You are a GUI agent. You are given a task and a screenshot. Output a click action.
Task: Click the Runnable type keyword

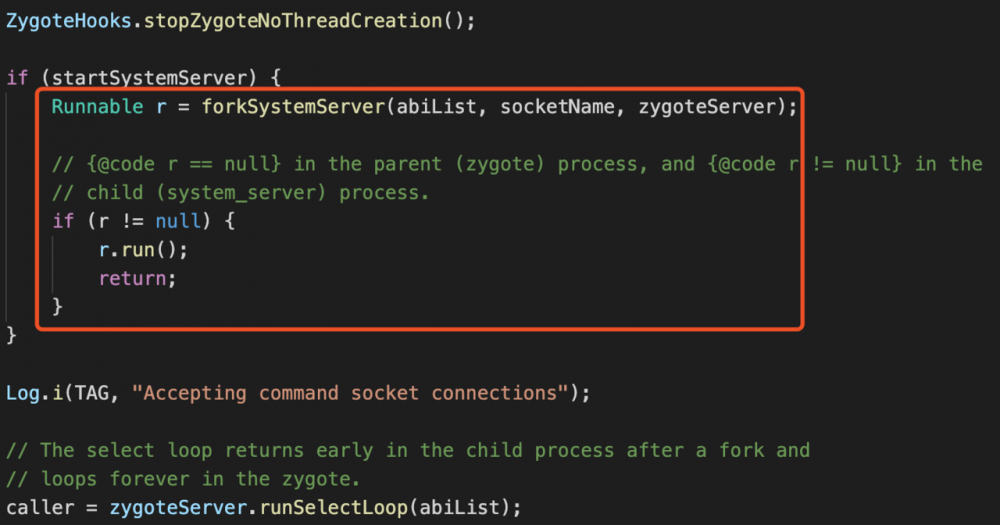point(97,106)
